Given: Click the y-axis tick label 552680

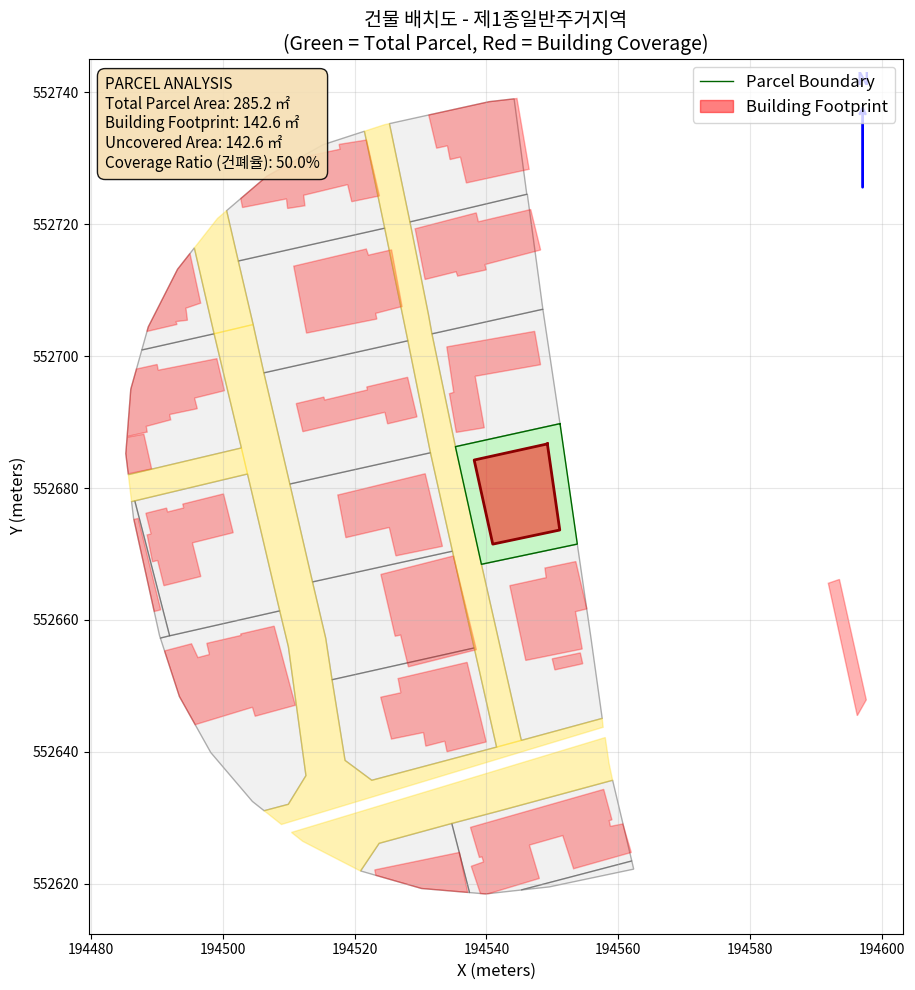Looking at the screenshot, I should (x=58, y=489).
